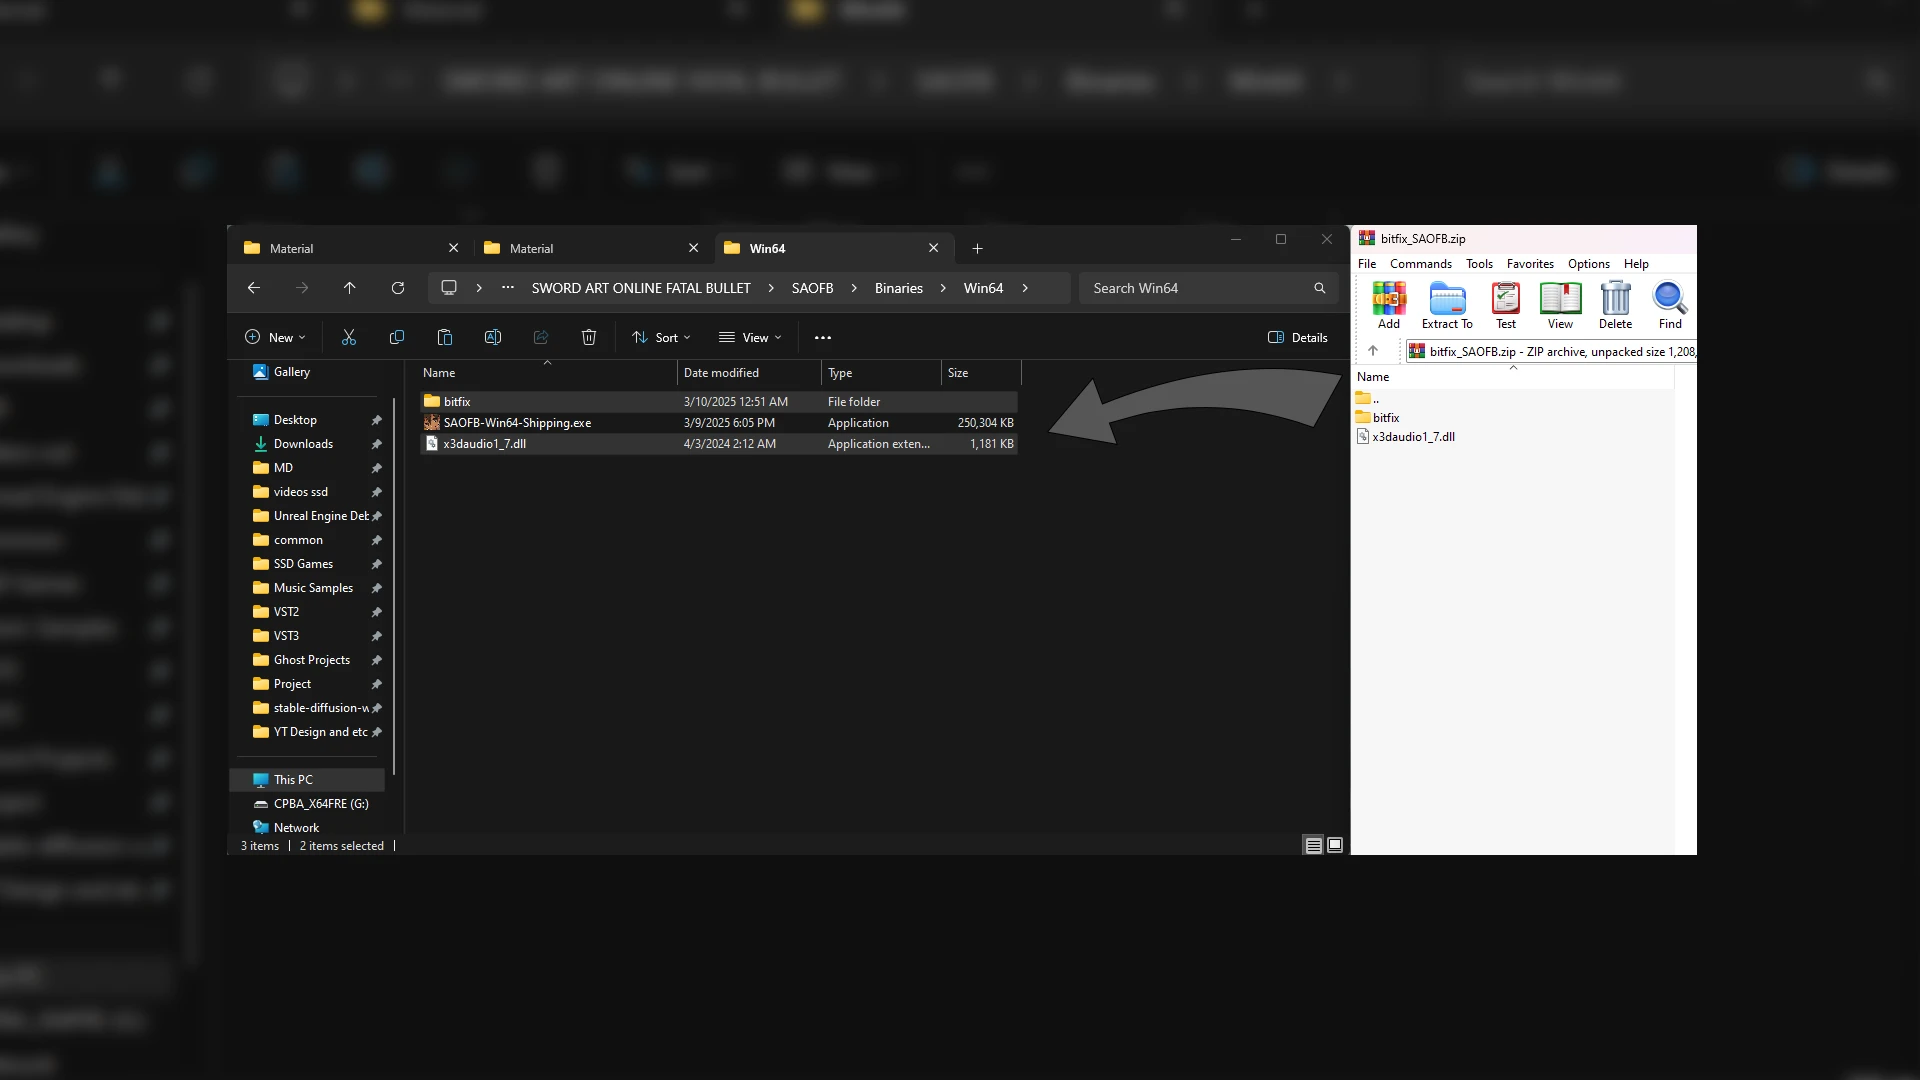Click the Refresh icon in Explorer
1920x1080 pixels.
(x=398, y=288)
